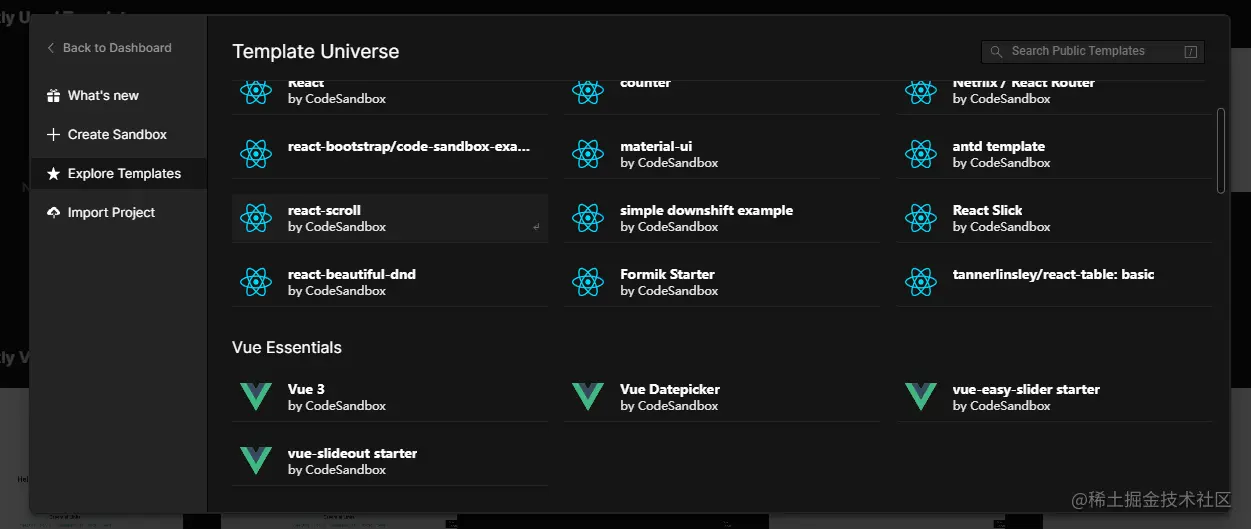1251x529 pixels.
Task: Open the antd template title
Action: click(999, 146)
